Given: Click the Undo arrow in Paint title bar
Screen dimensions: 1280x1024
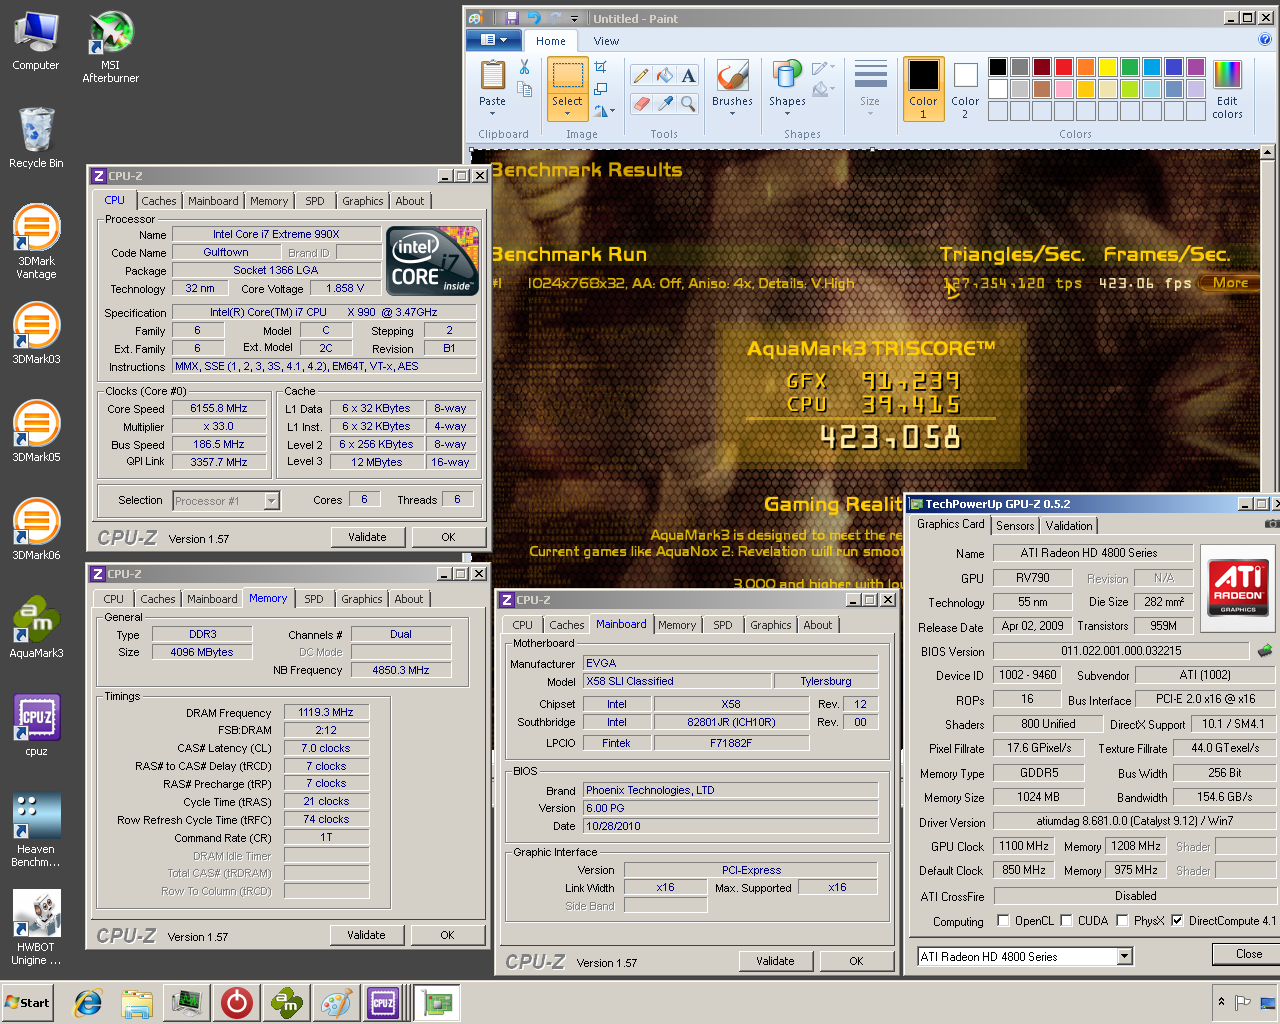Looking at the screenshot, I should tap(533, 18).
